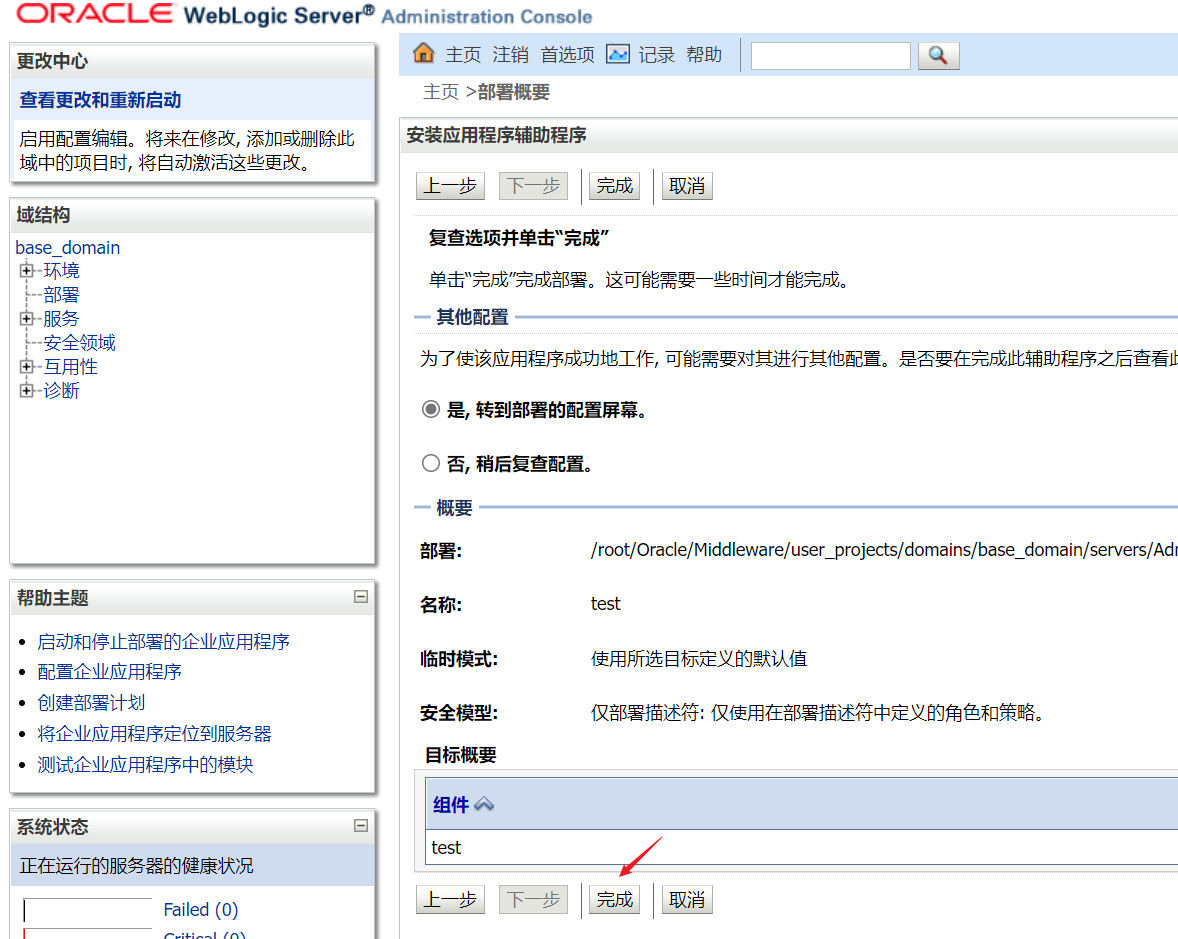Open help topic 配置企业应用程序
The image size is (1178, 939).
109,672
